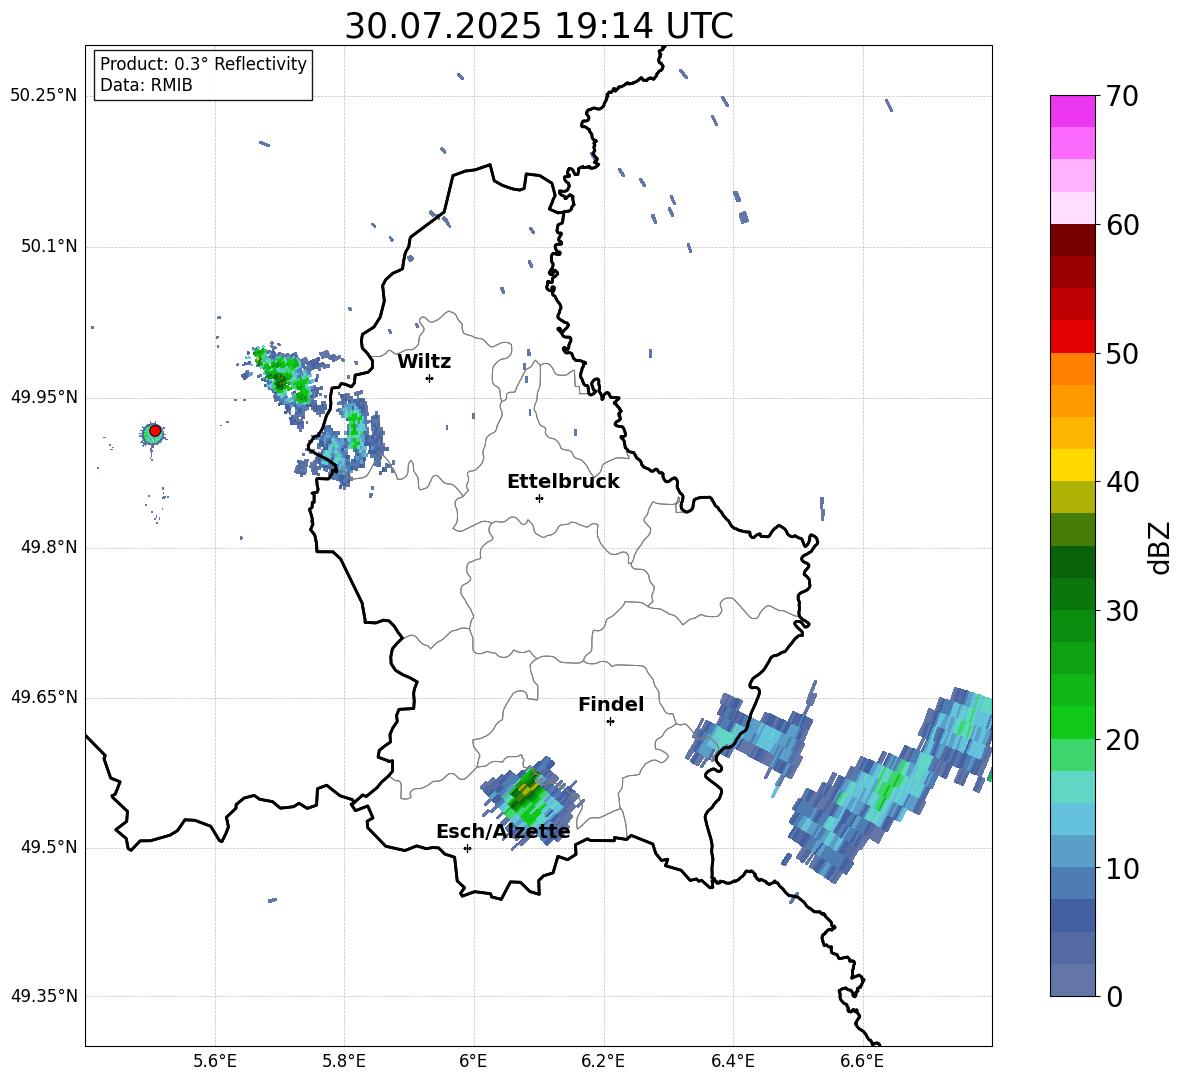Click the colorbar tick label '10'
The width and height of the screenshot is (1184, 1081).
click(1123, 868)
